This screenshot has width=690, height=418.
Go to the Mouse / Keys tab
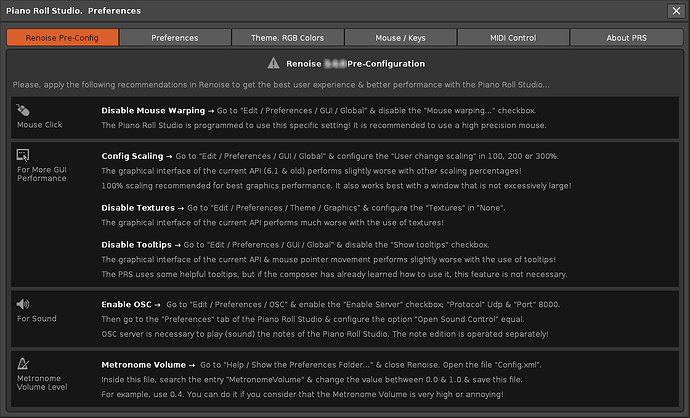[400, 37]
